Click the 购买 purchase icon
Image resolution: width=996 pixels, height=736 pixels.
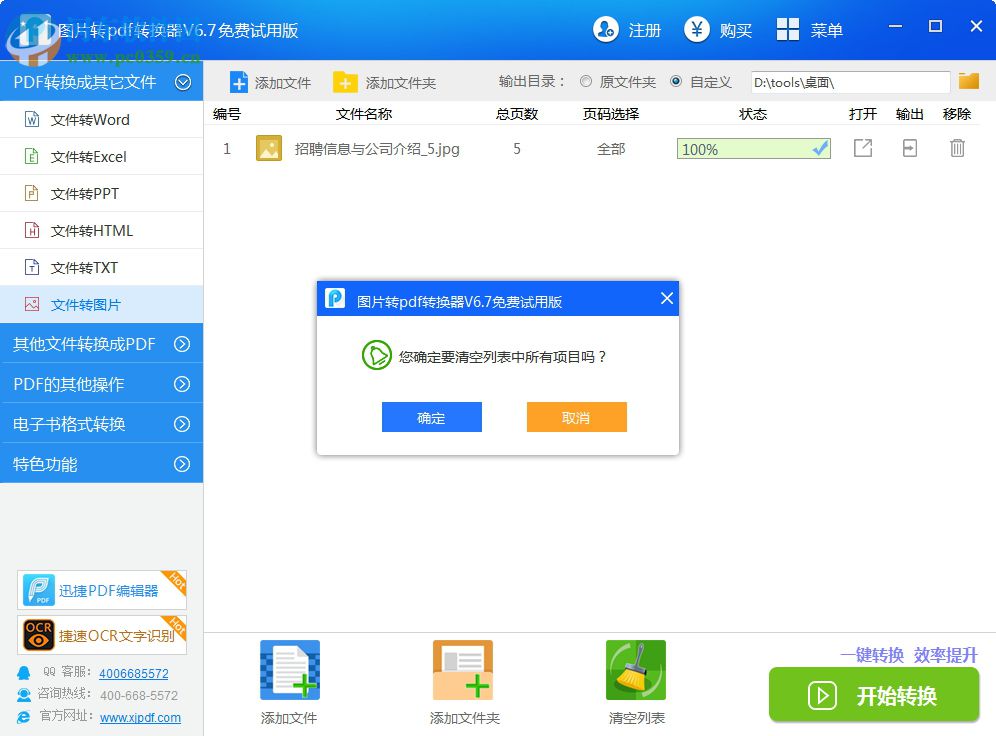click(x=697, y=30)
